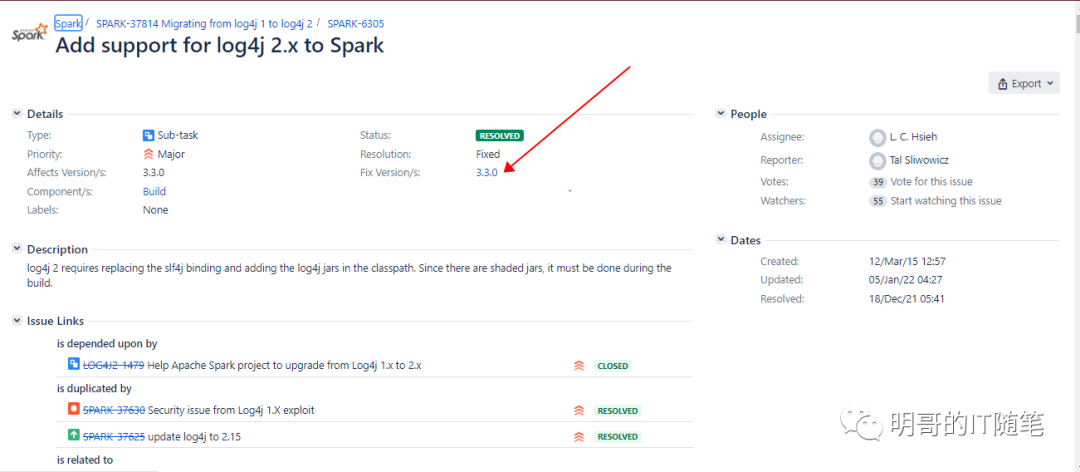The height and width of the screenshot is (472, 1080).
Task: Click the vertical scrollbar up arrow
Action: (x=1074, y=8)
